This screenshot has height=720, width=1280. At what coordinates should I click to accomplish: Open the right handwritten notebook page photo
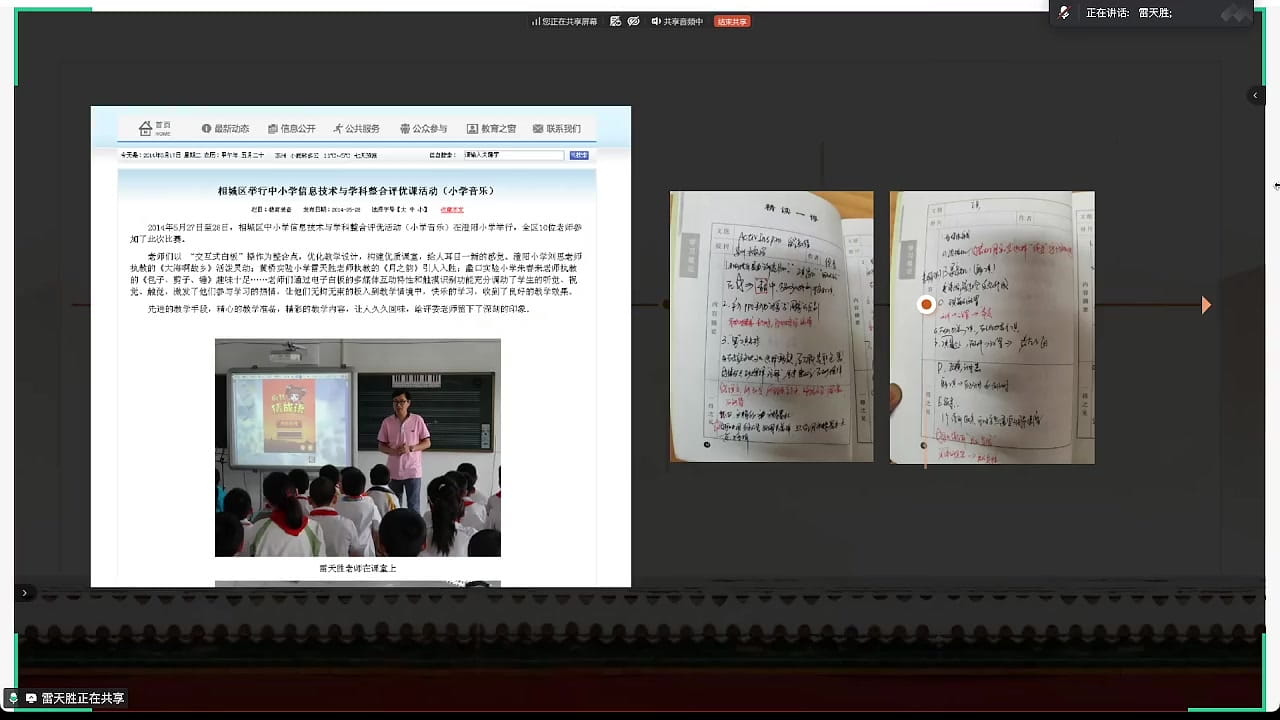pyautogui.click(x=992, y=327)
